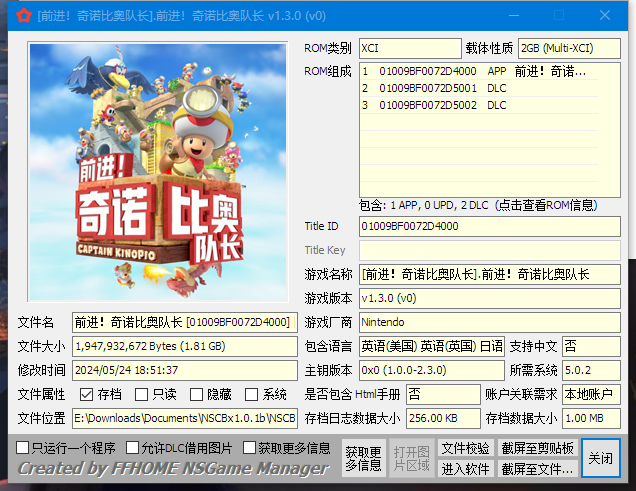Click the 打开图片区域 button

point(411,458)
